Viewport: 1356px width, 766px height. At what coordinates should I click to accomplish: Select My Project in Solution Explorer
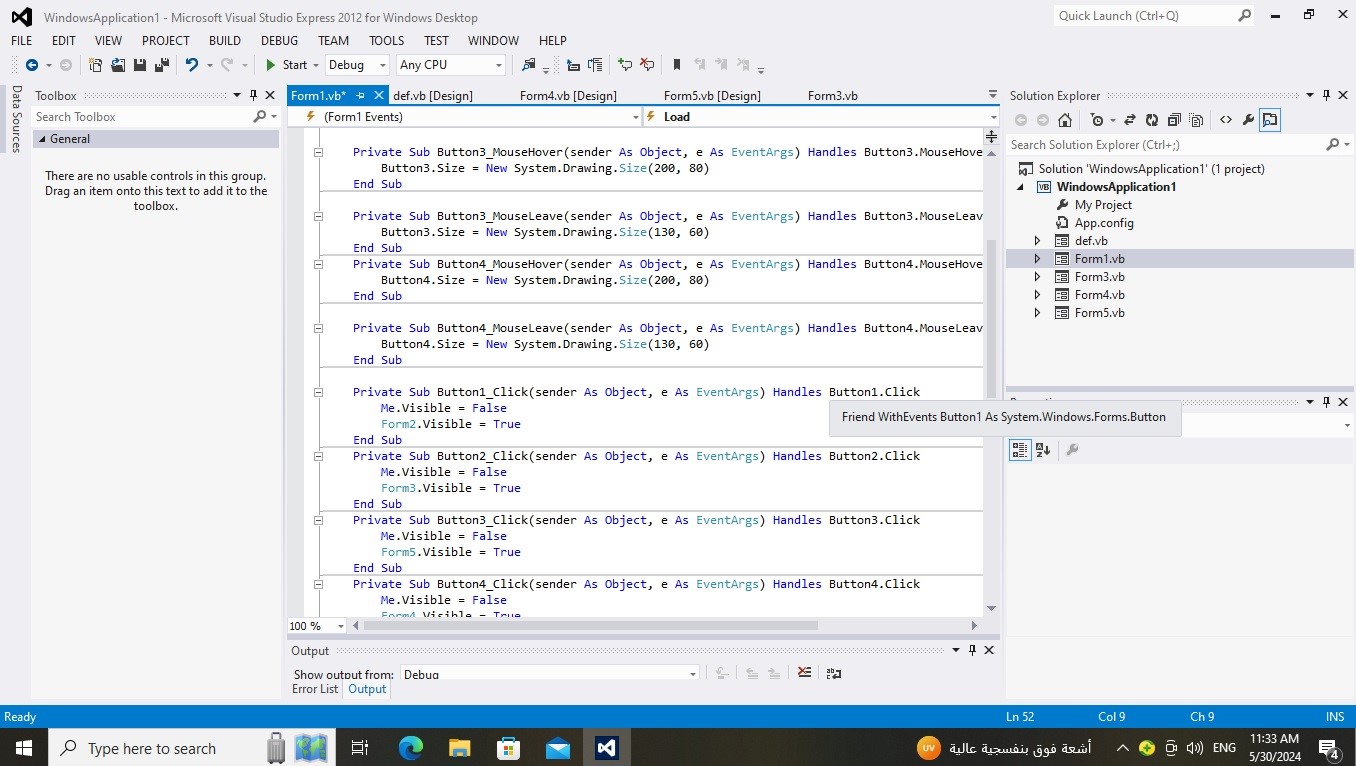point(1103,205)
